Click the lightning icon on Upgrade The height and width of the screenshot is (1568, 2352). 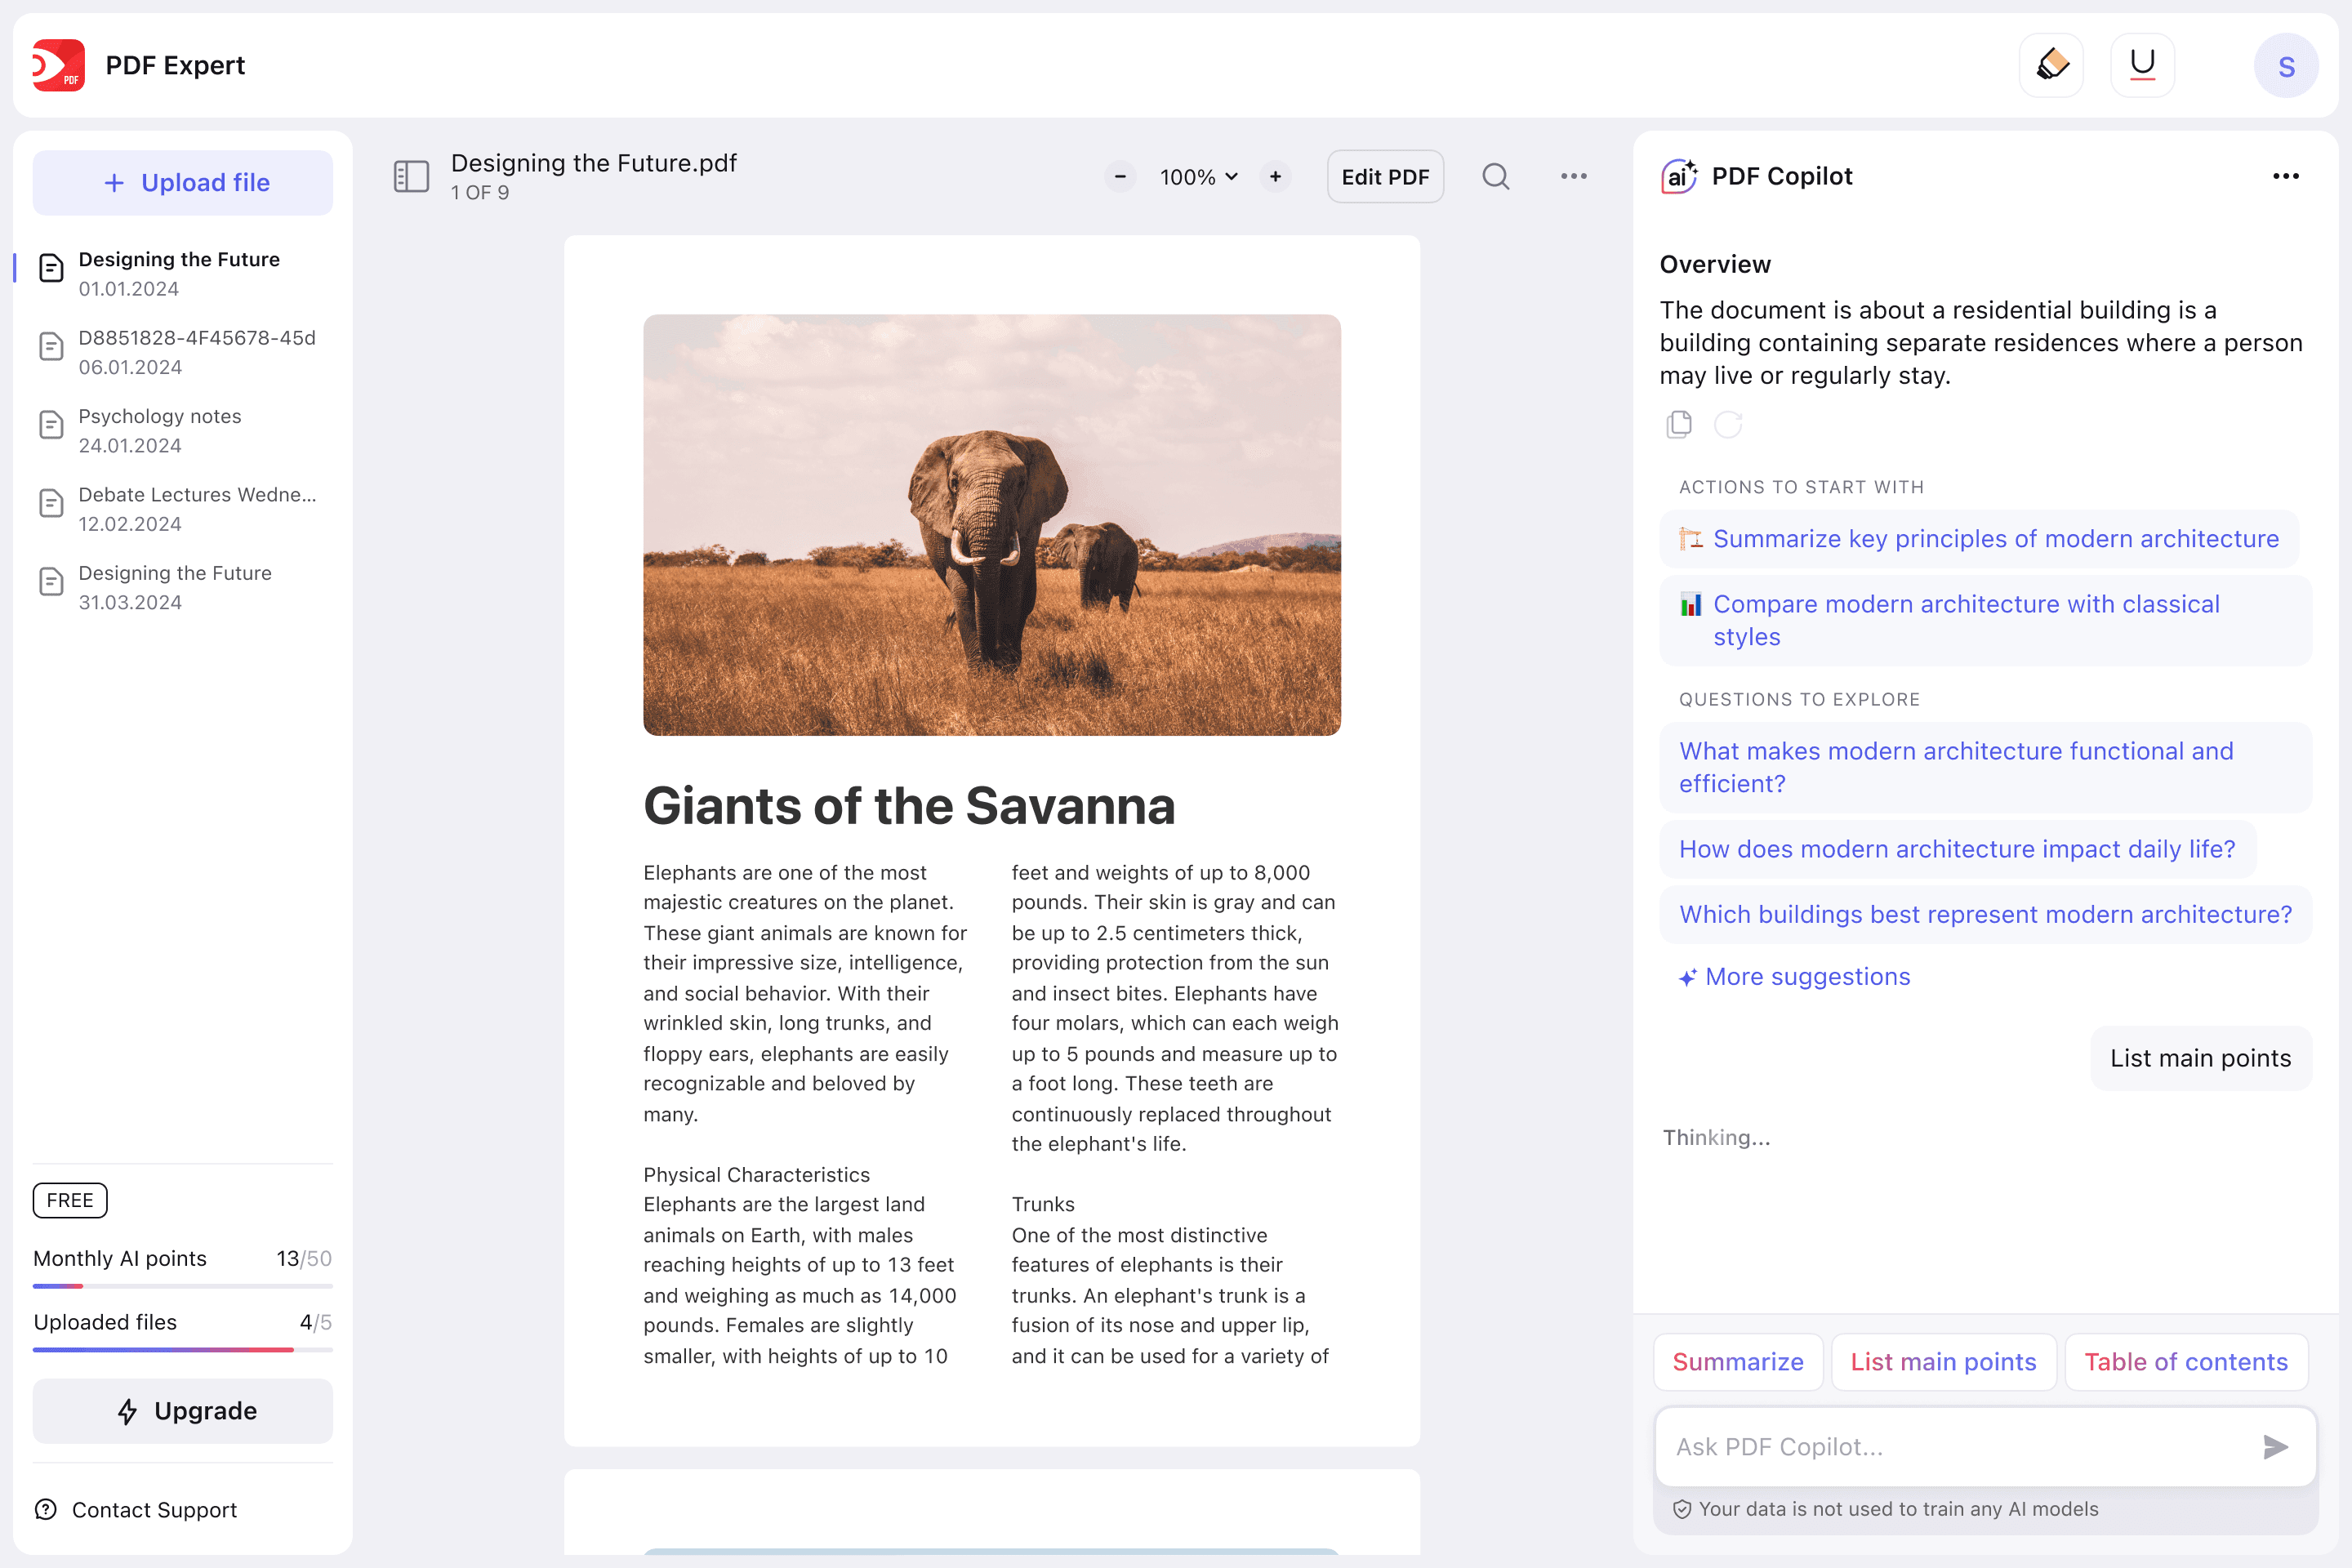pyautogui.click(x=127, y=1411)
